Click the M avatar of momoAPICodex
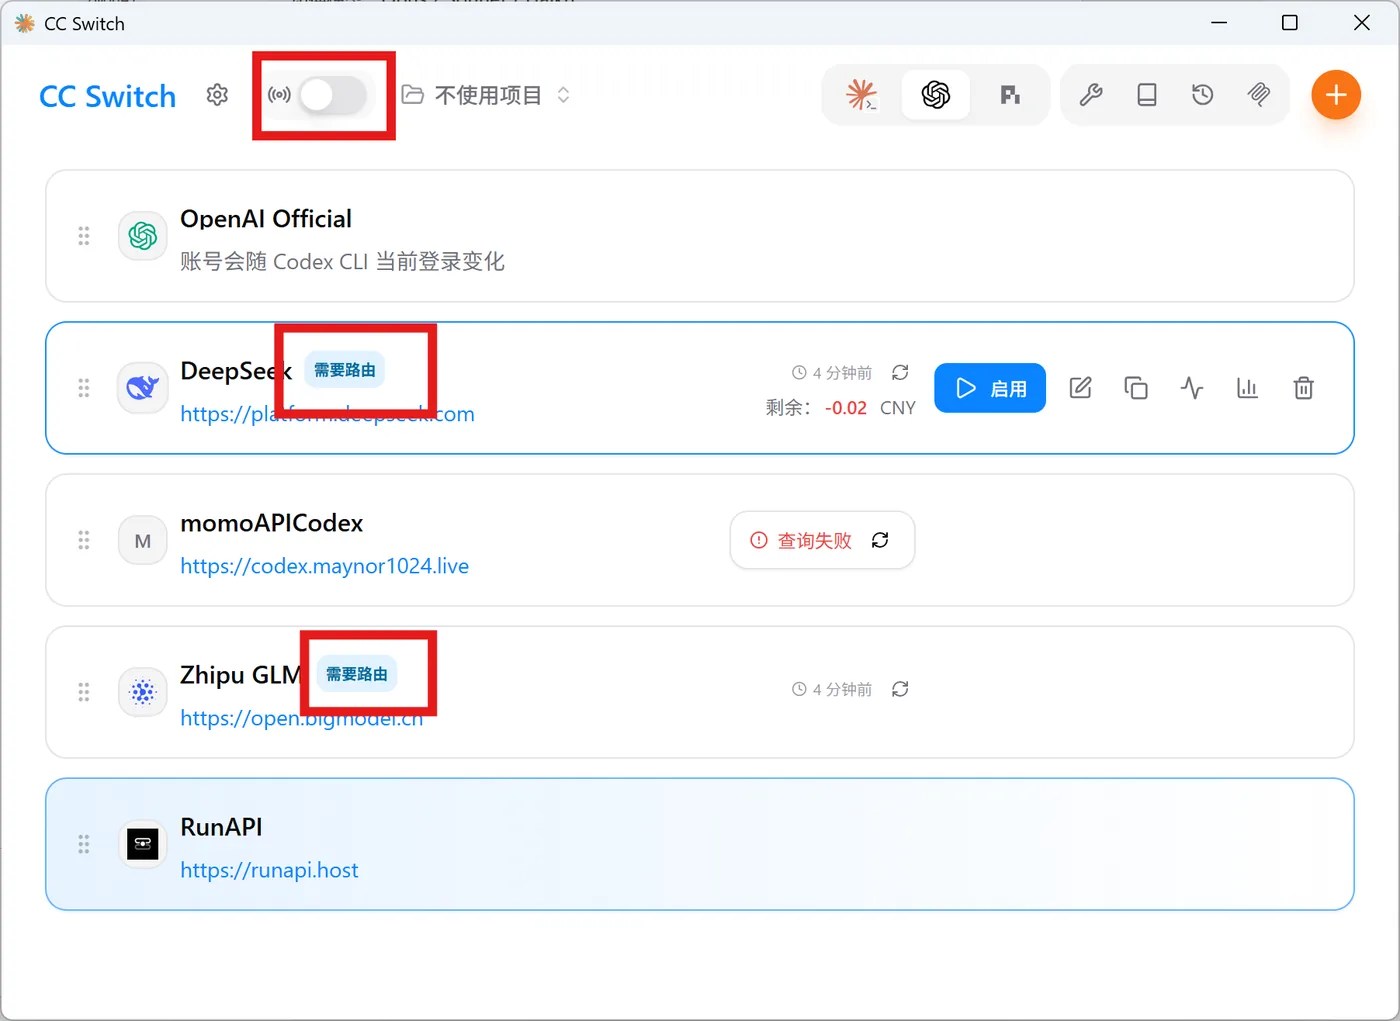This screenshot has height=1021, width=1400. [x=143, y=540]
